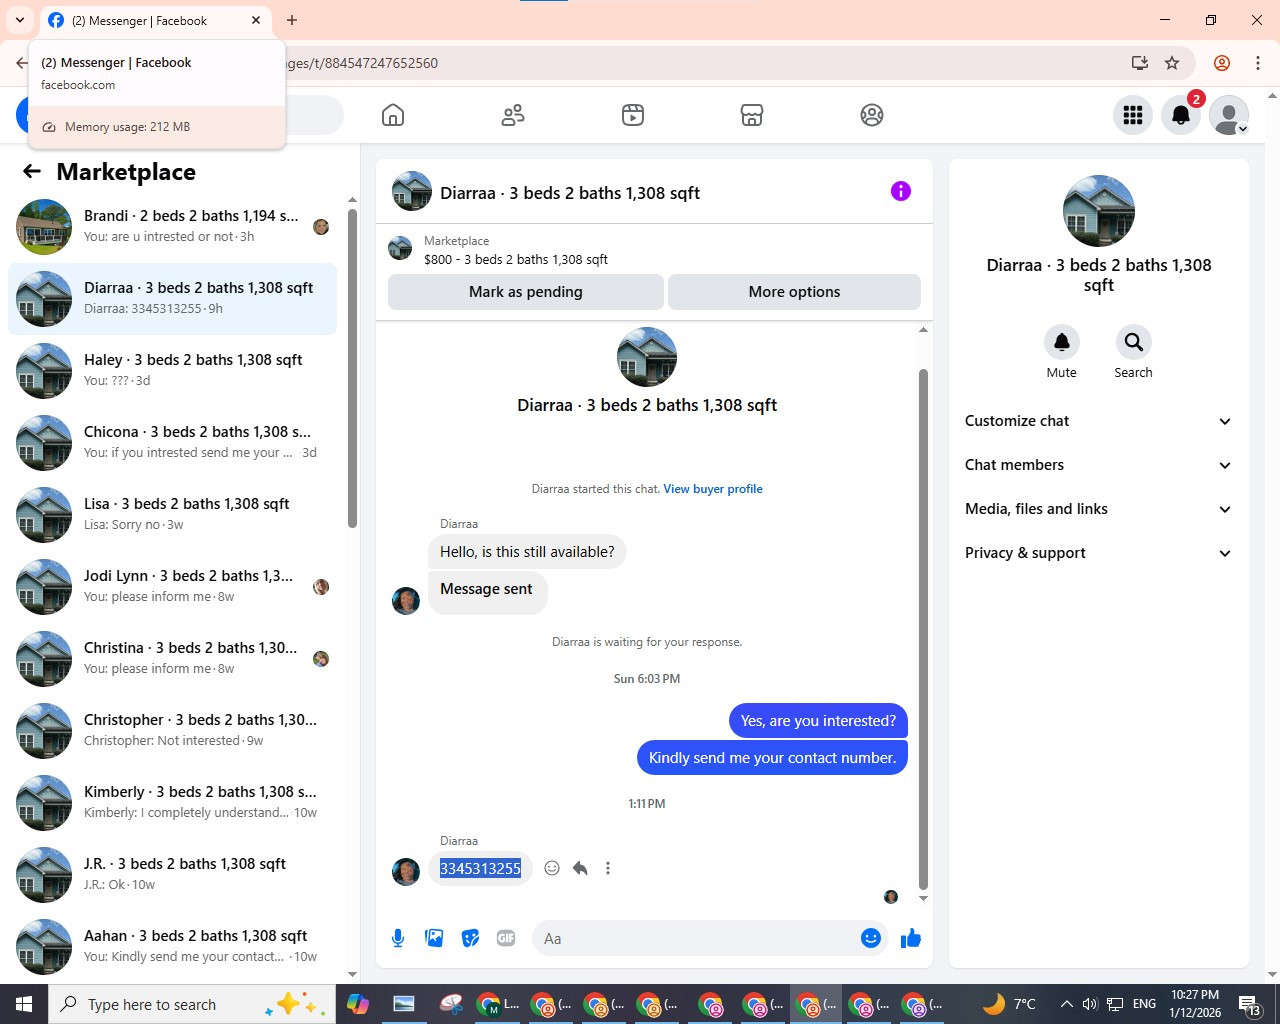
Task: Expand Chat members section
Action: click(x=1098, y=465)
